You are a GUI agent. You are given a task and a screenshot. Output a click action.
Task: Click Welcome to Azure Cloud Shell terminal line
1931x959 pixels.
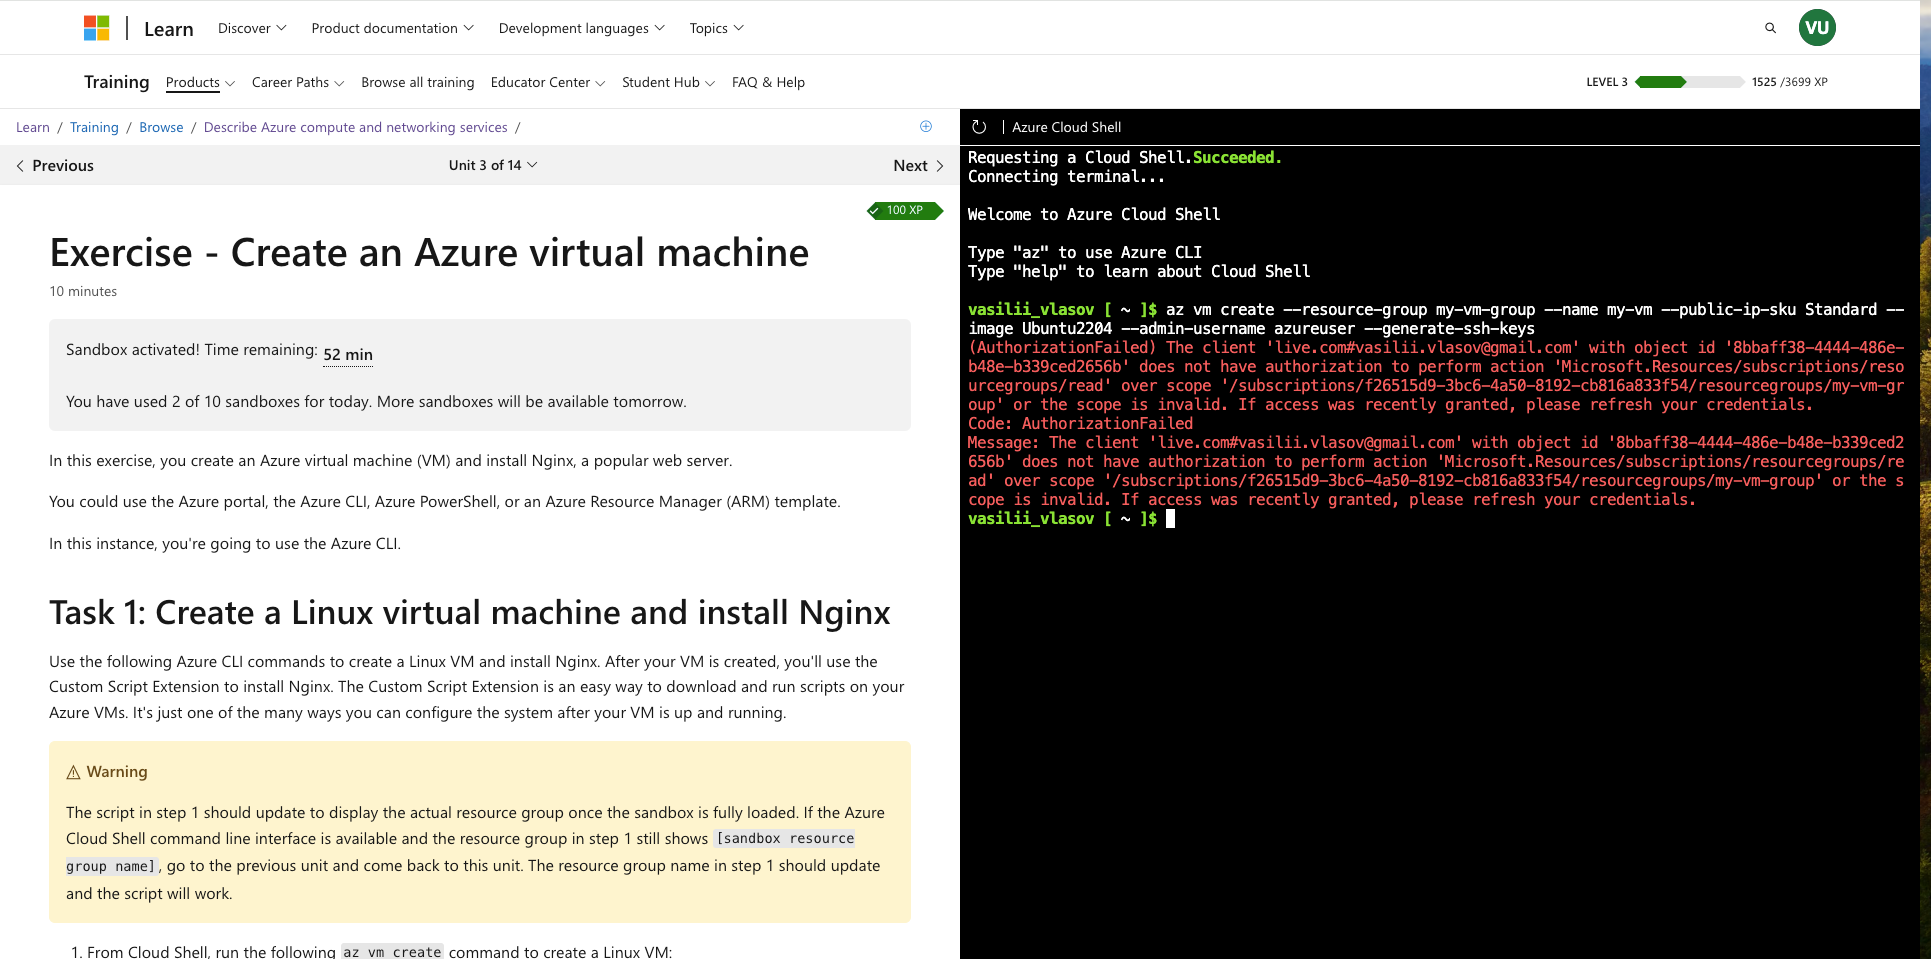[1094, 214]
